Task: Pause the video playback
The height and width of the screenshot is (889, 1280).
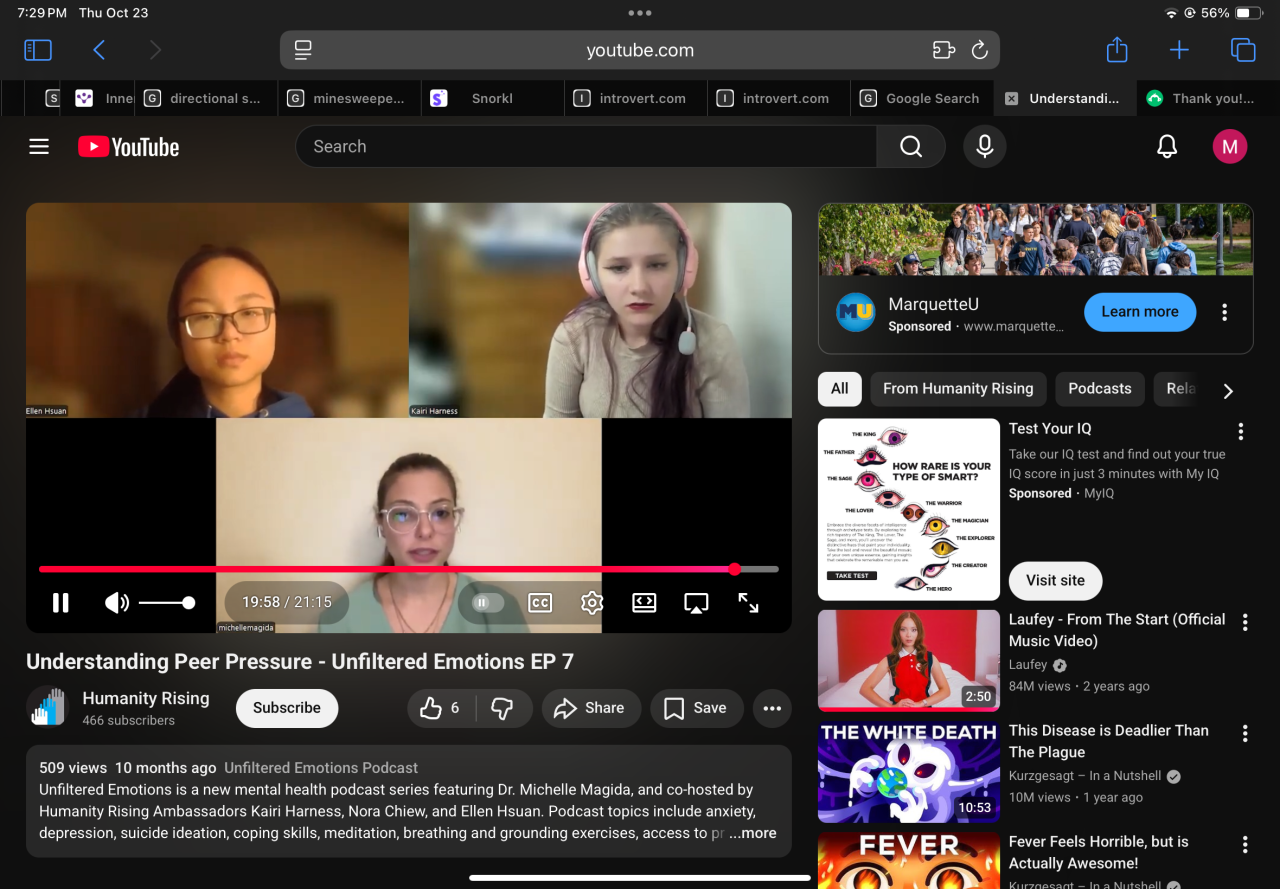Action: (x=61, y=602)
